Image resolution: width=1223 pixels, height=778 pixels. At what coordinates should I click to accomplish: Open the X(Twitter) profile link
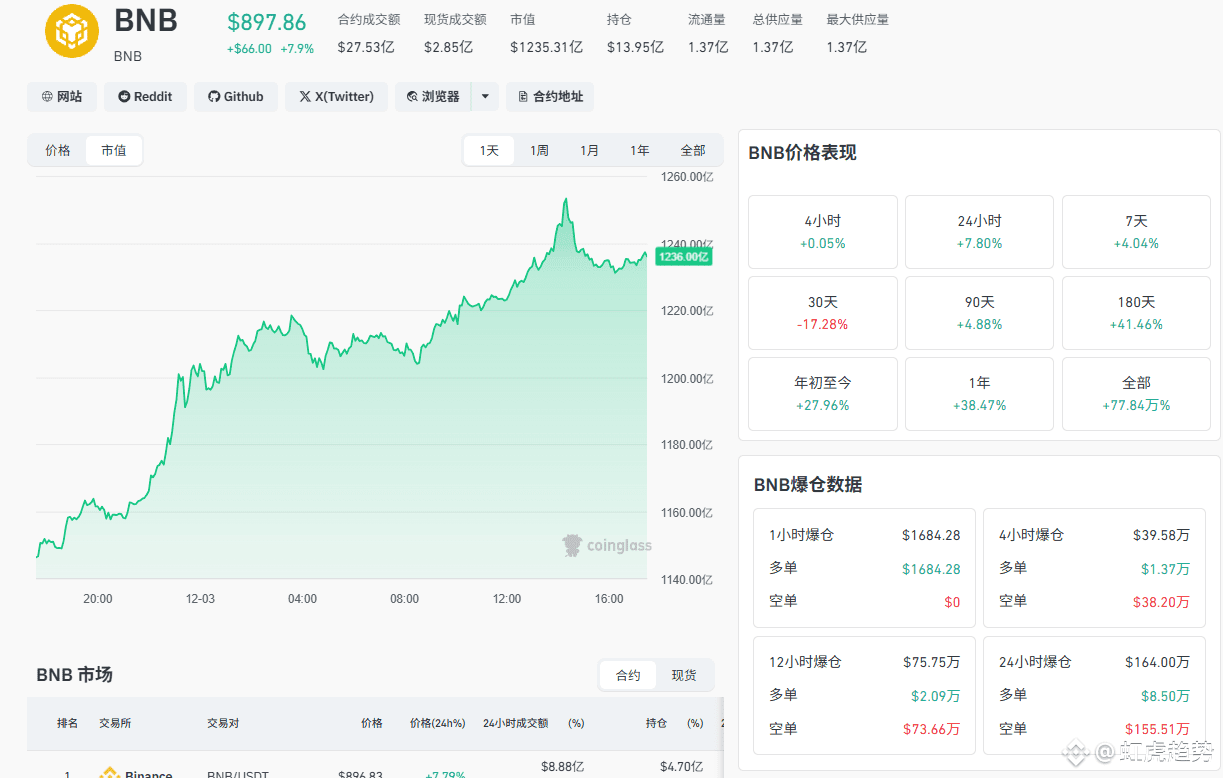tap(336, 97)
